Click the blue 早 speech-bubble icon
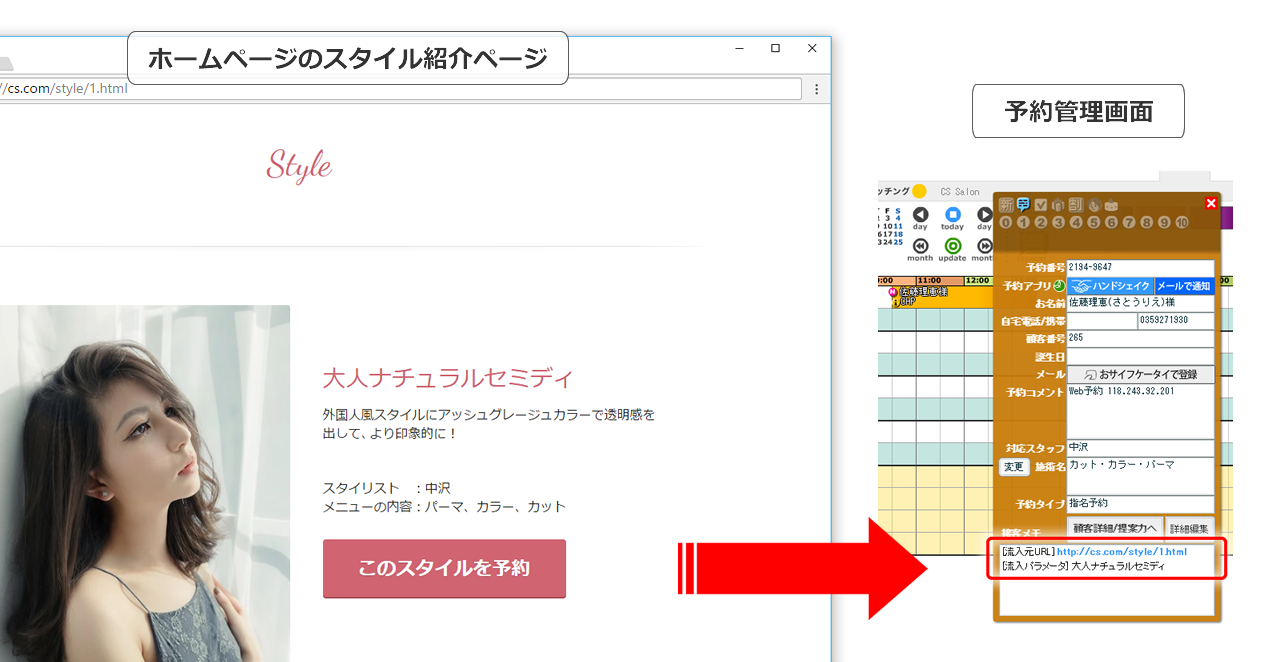Screen dimensions: 1280x662 (x=1023, y=205)
